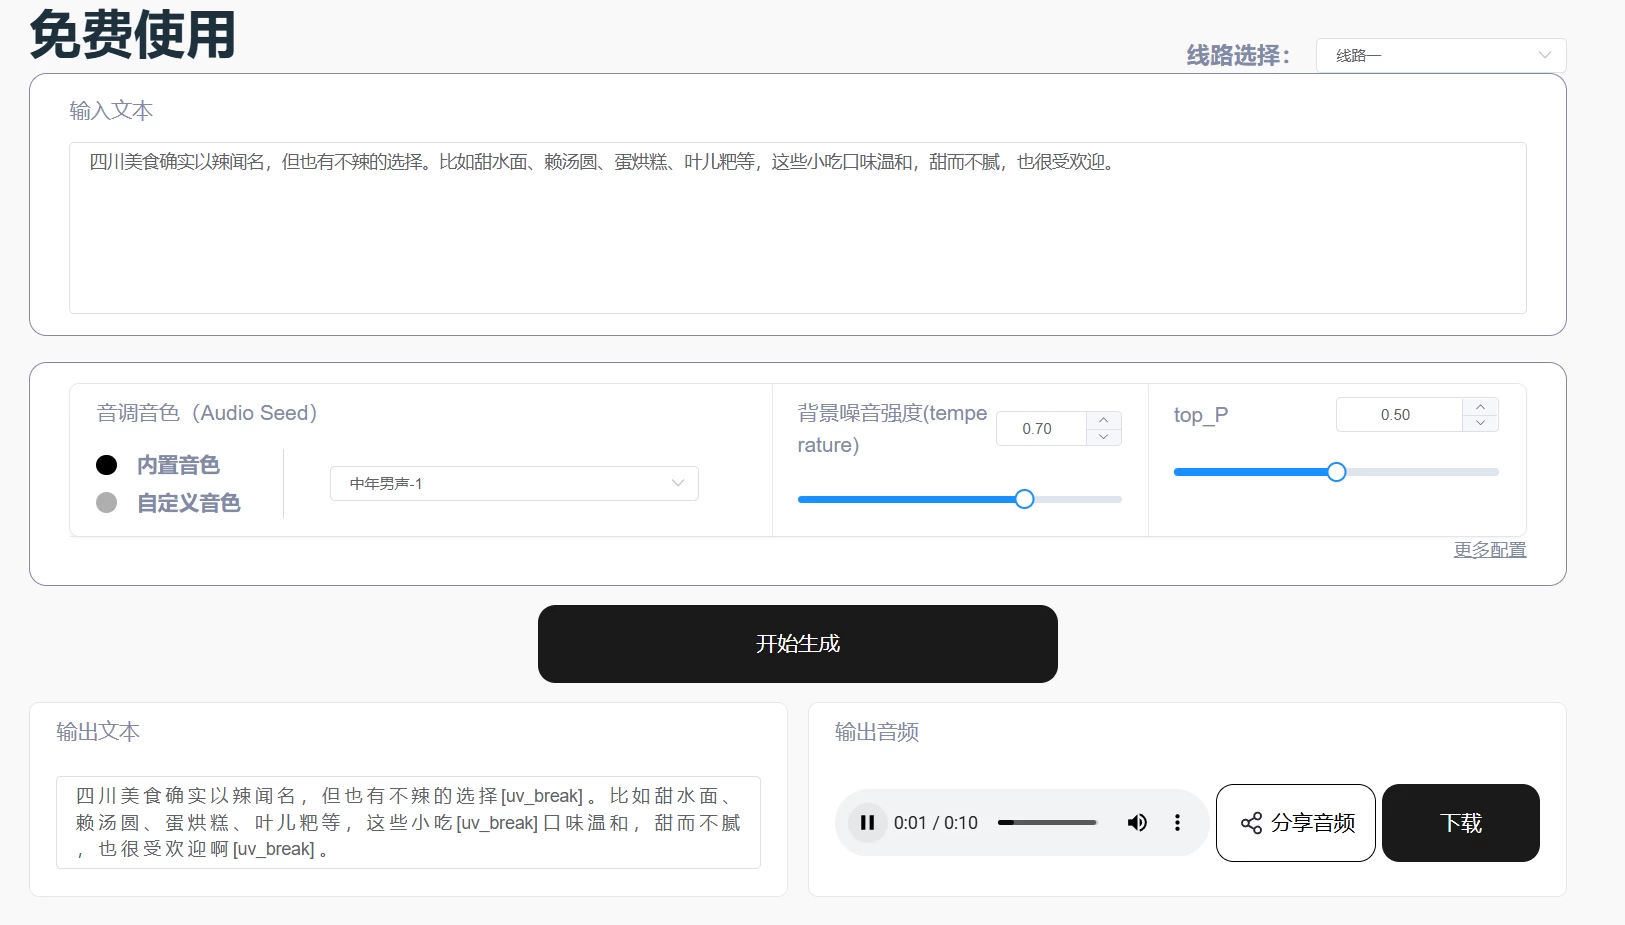Pause the output audio playback
The width and height of the screenshot is (1625, 925).
click(x=867, y=823)
